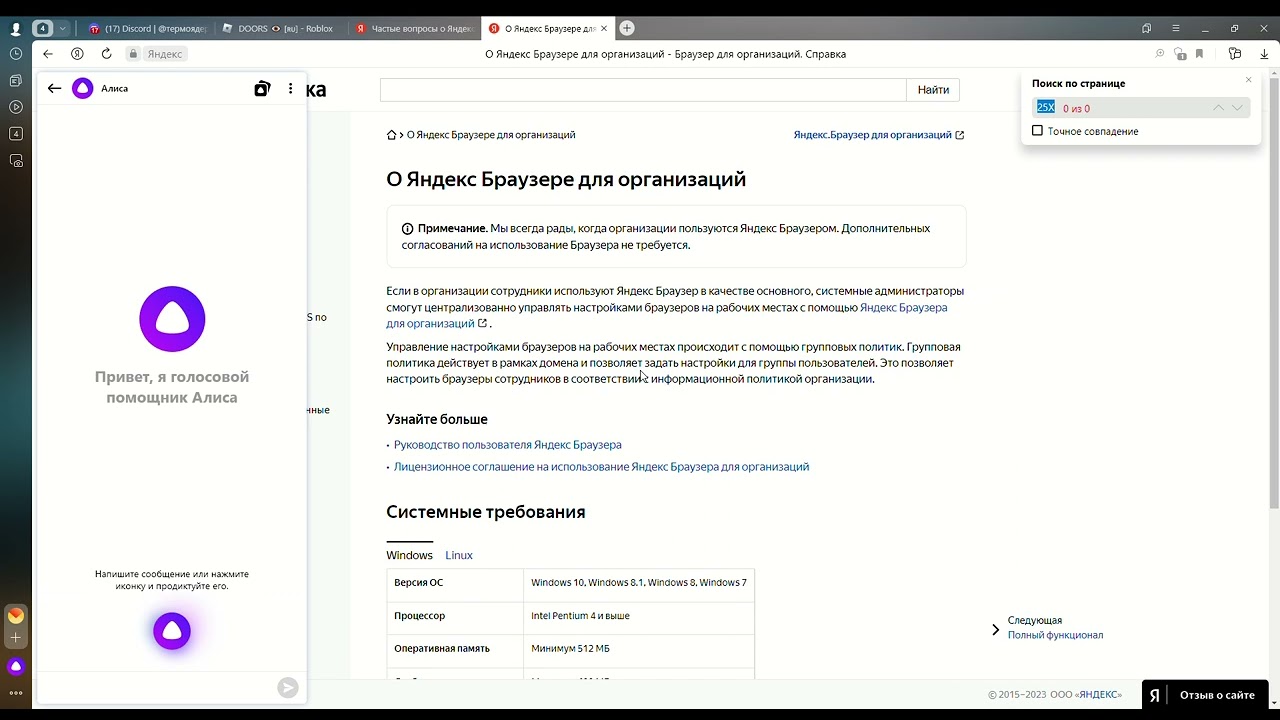Reload the current page
The height and width of the screenshot is (720, 1280).
106,54
